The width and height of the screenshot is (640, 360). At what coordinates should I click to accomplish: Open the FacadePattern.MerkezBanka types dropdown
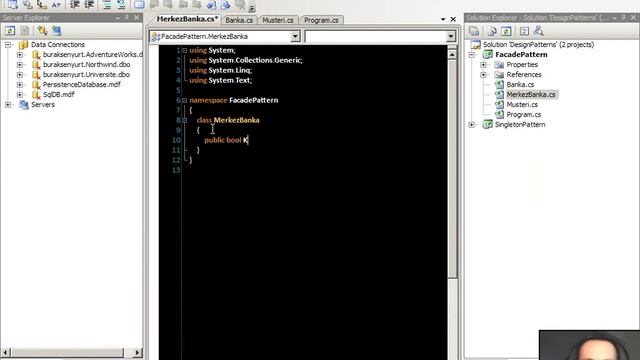295,36
